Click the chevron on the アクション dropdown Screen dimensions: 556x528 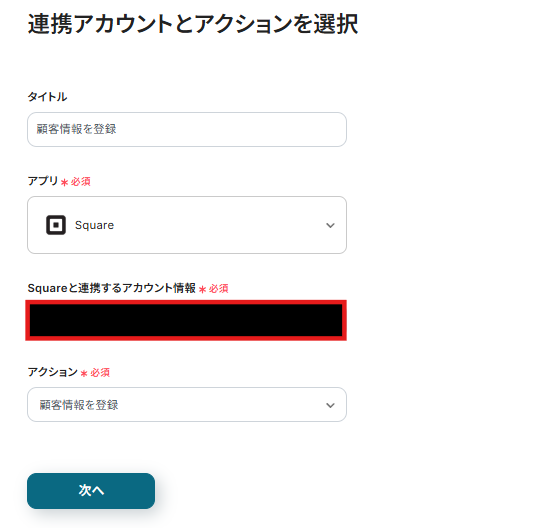coord(330,405)
